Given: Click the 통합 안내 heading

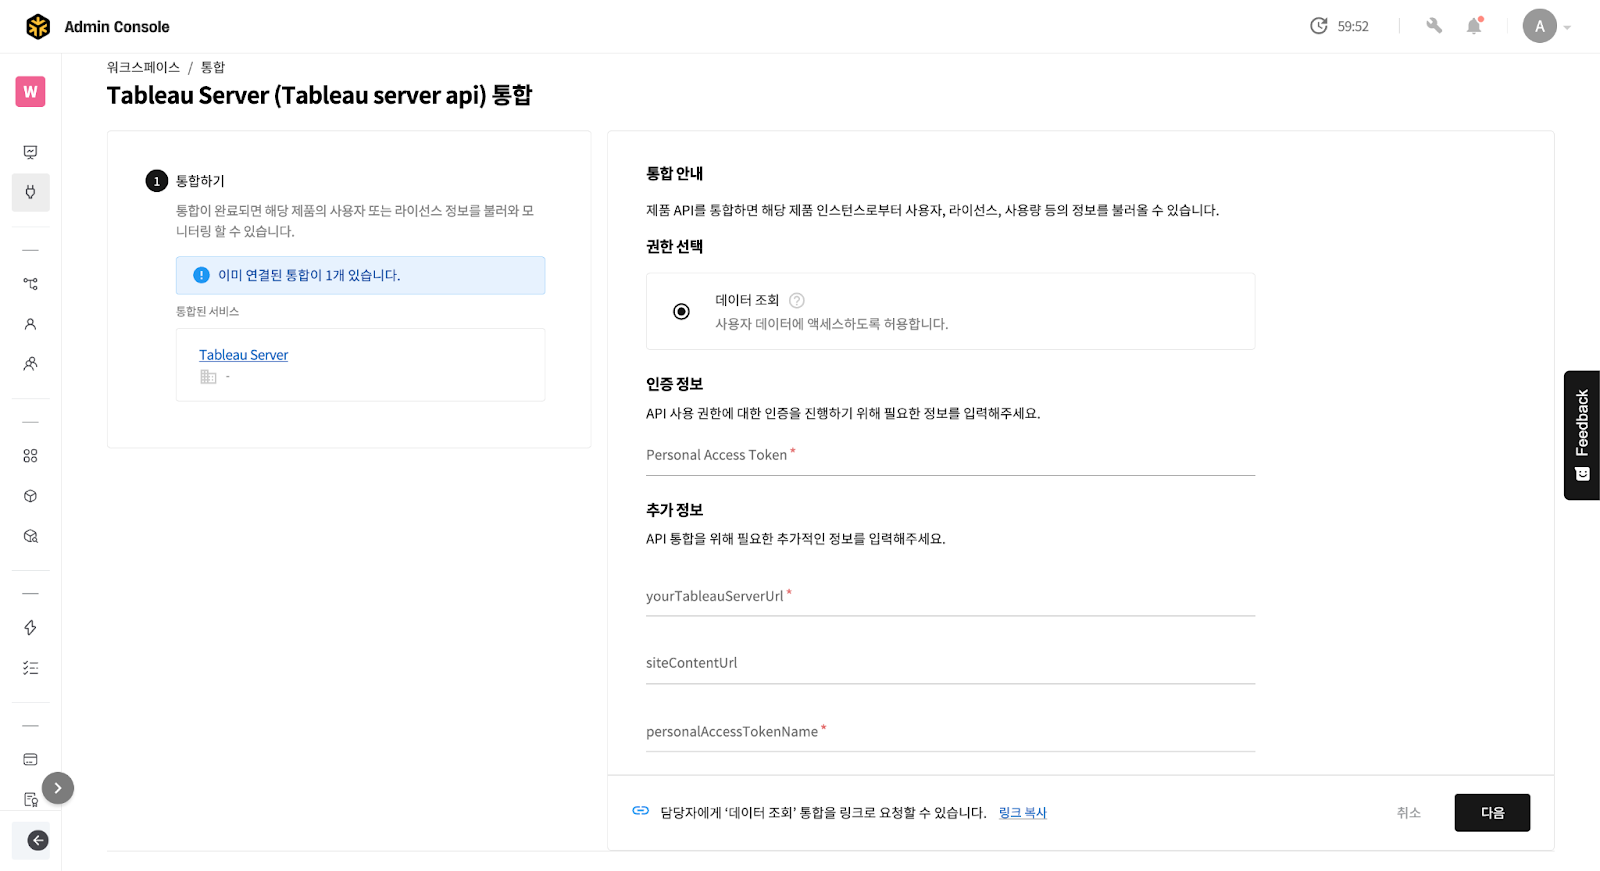Looking at the screenshot, I should 674,174.
